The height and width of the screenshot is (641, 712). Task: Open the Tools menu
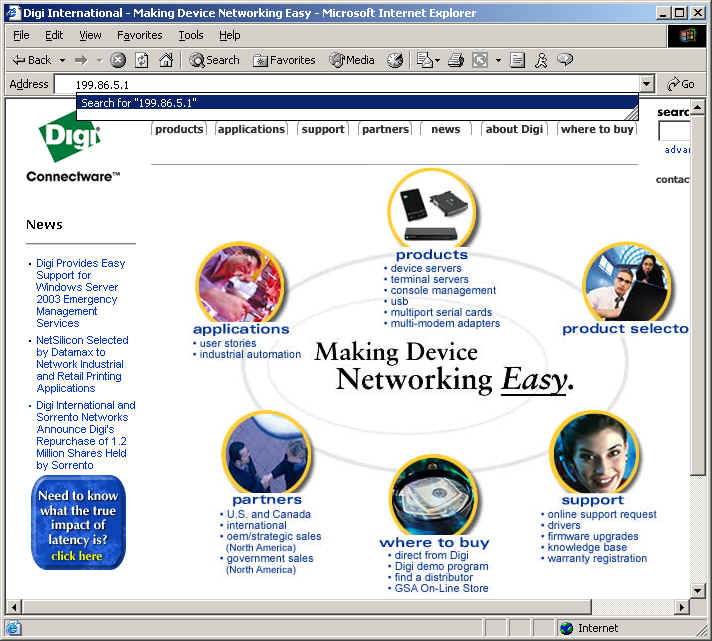[x=190, y=35]
